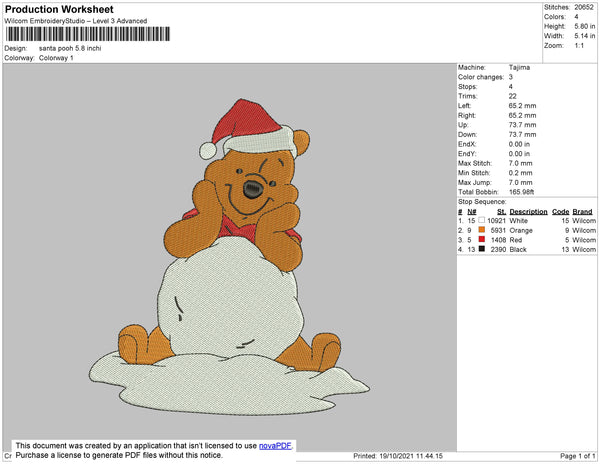Screen dimensions: 600x464
Task: Click the Height value 5.80 in
Action: point(584,26)
